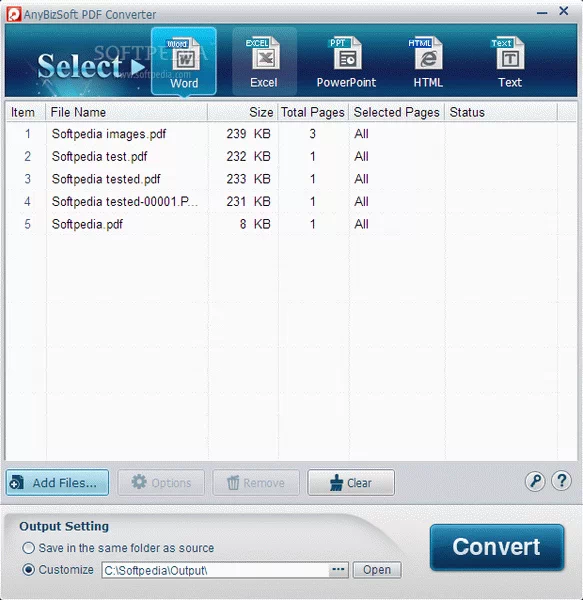Click the Remove button
The height and width of the screenshot is (600, 583).
point(256,483)
